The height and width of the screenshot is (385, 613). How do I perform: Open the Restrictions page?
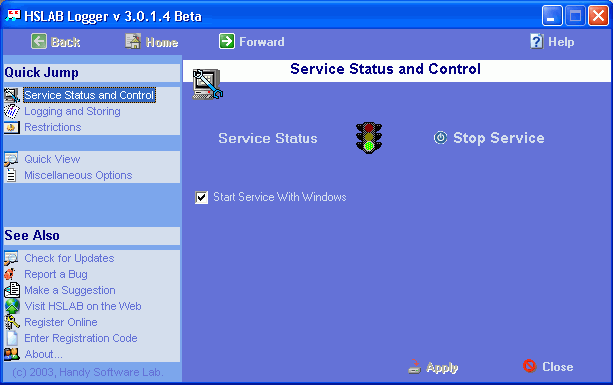[x=53, y=127]
